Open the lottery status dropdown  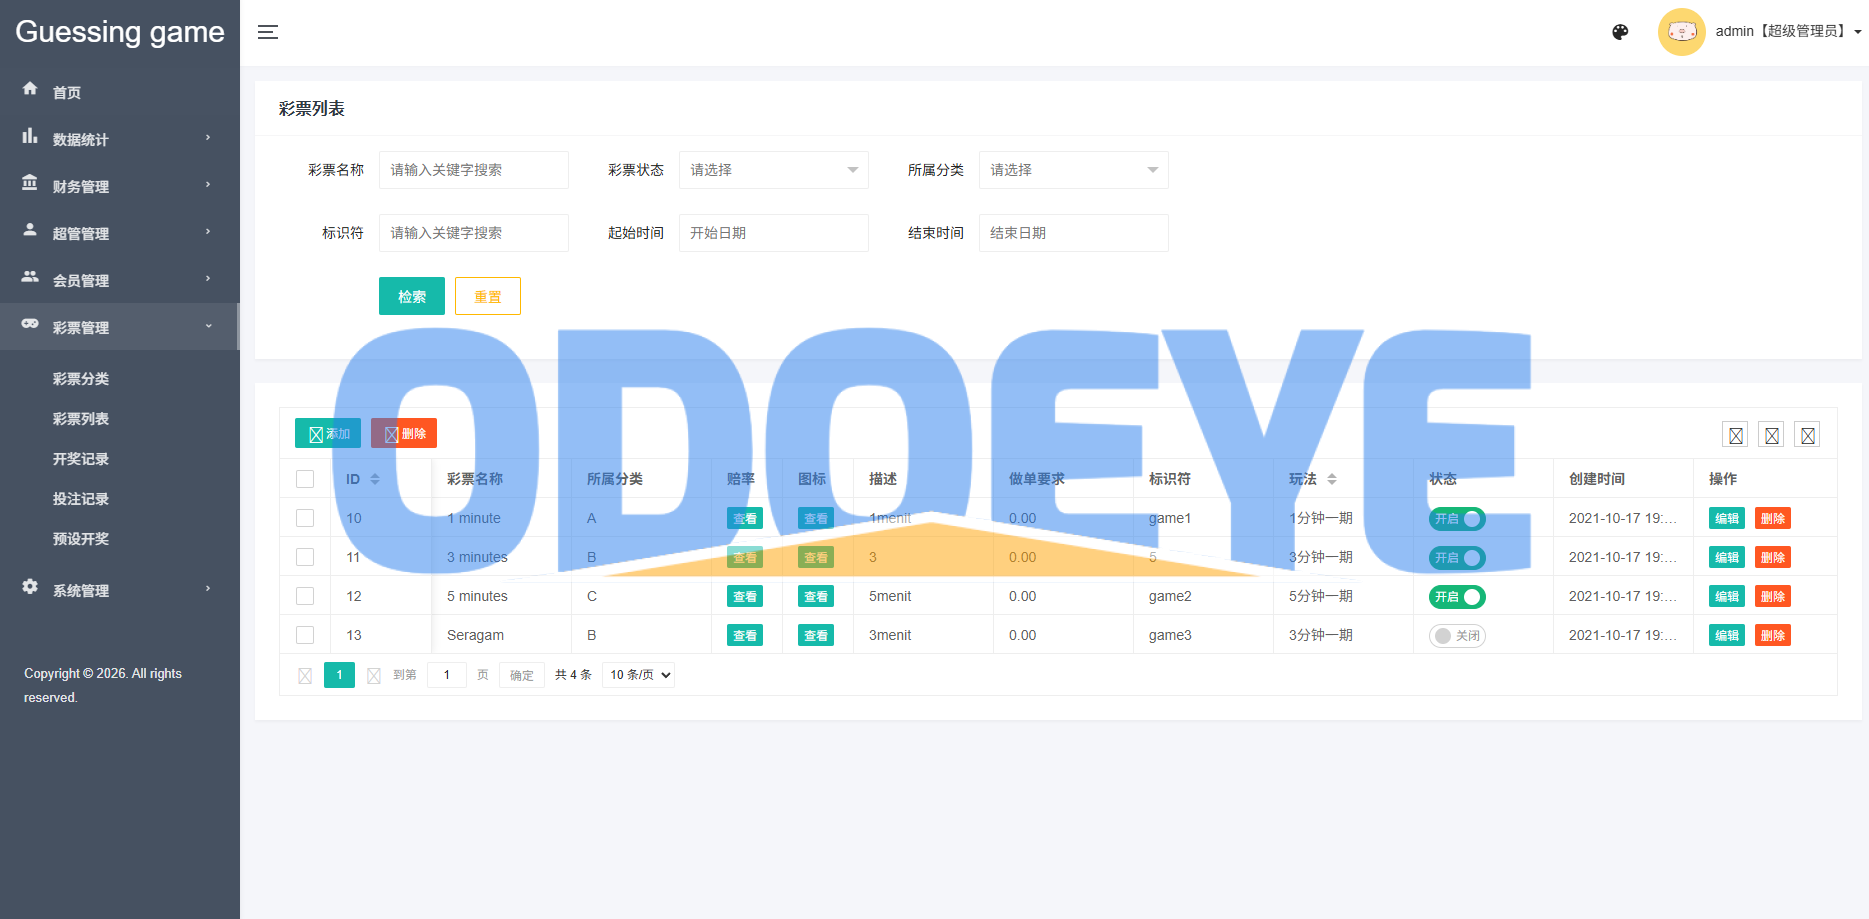(x=773, y=170)
